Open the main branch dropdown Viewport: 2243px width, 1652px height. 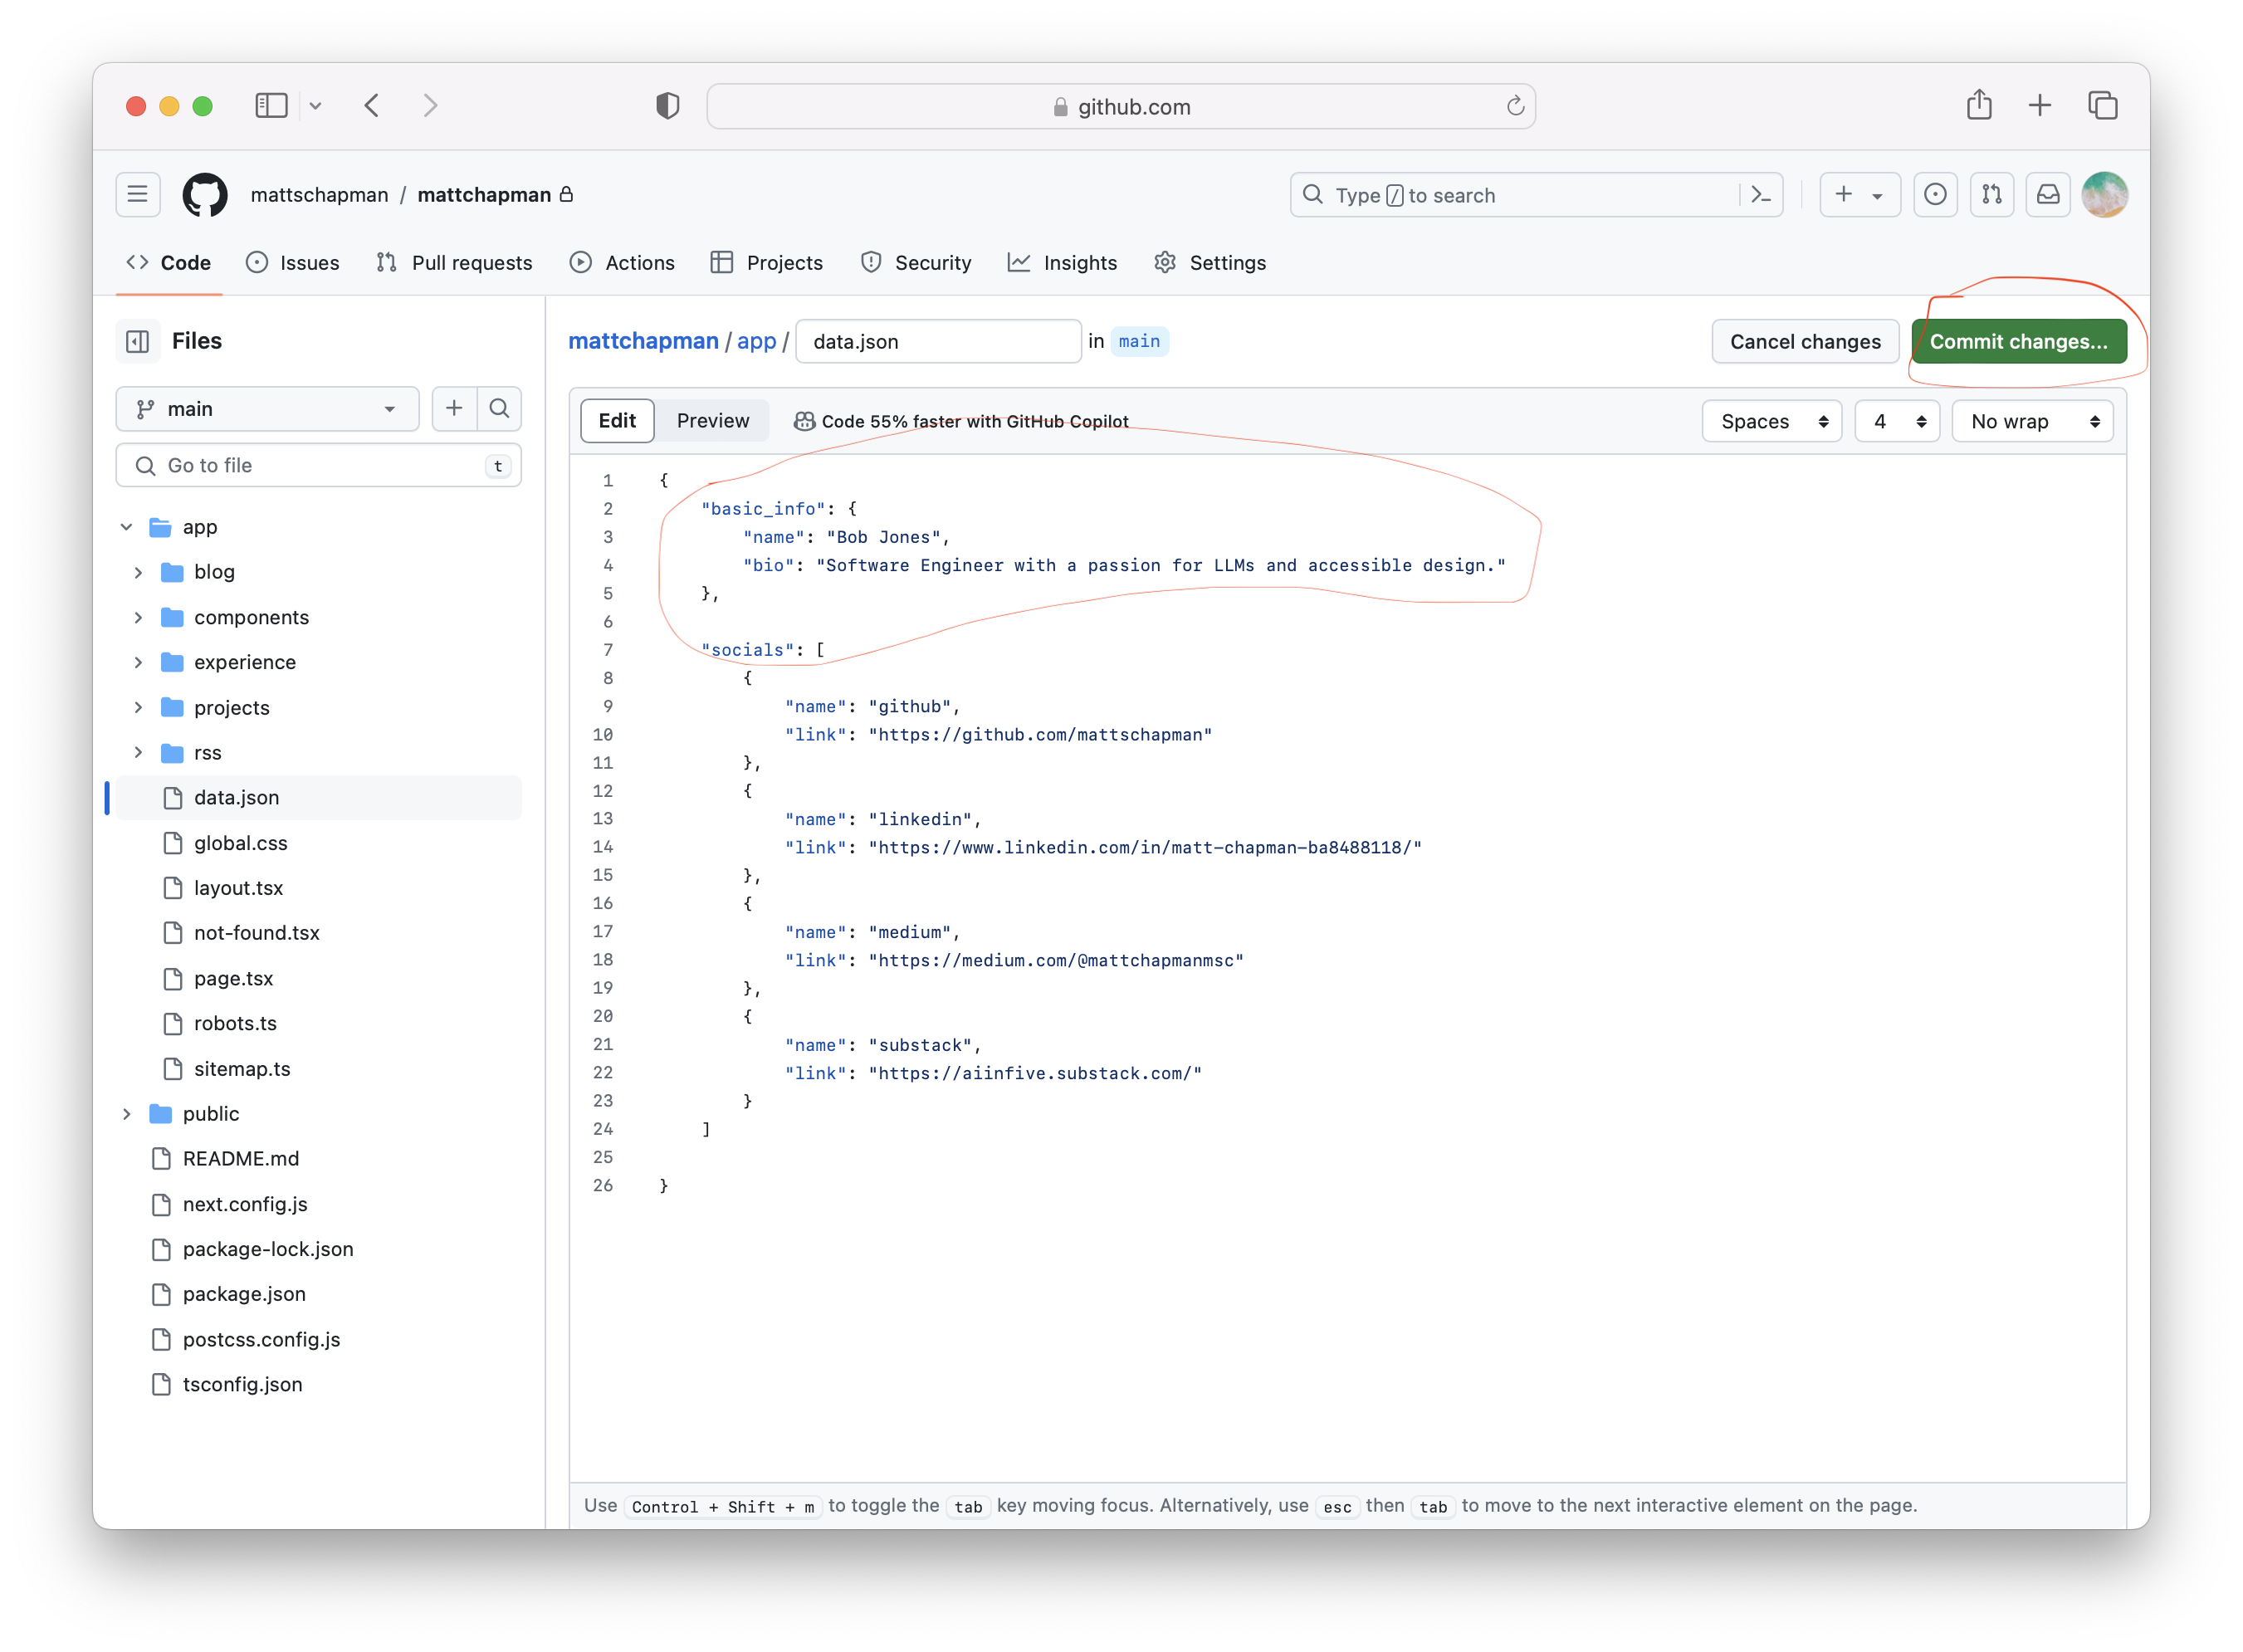[267, 409]
